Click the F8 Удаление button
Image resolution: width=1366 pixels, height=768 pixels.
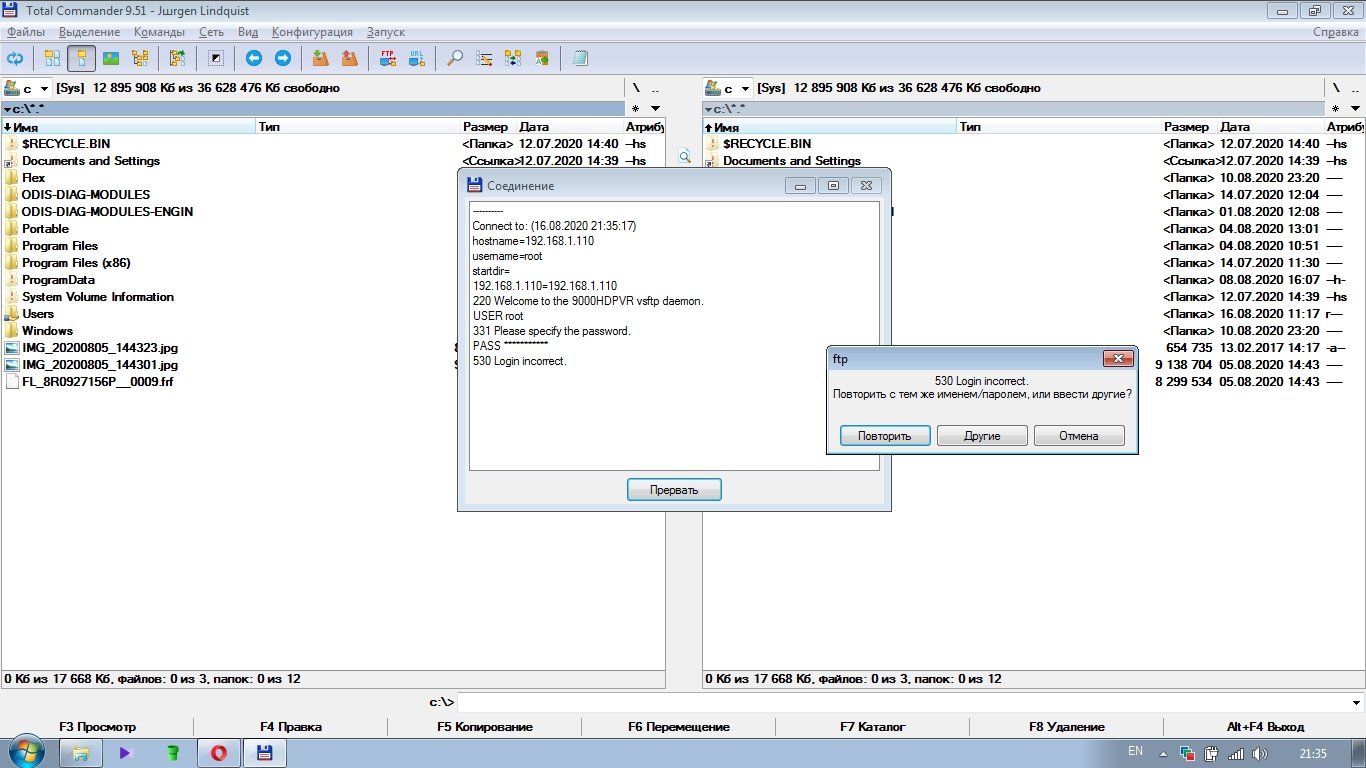1067,727
